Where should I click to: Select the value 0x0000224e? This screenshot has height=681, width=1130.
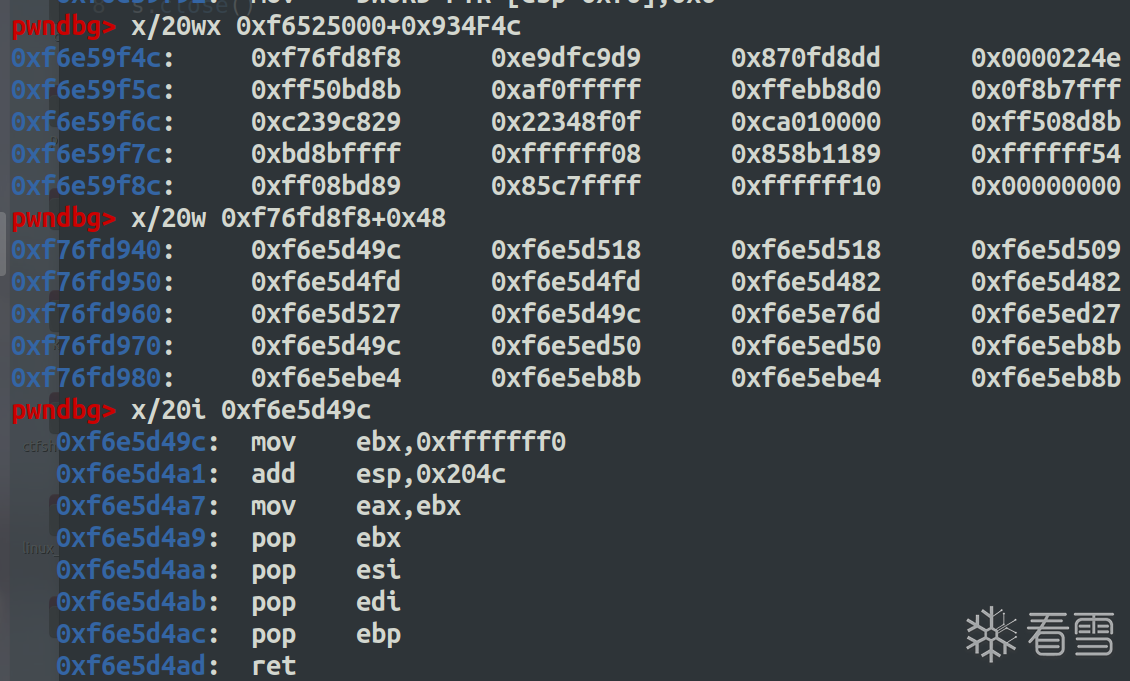click(x=1045, y=58)
